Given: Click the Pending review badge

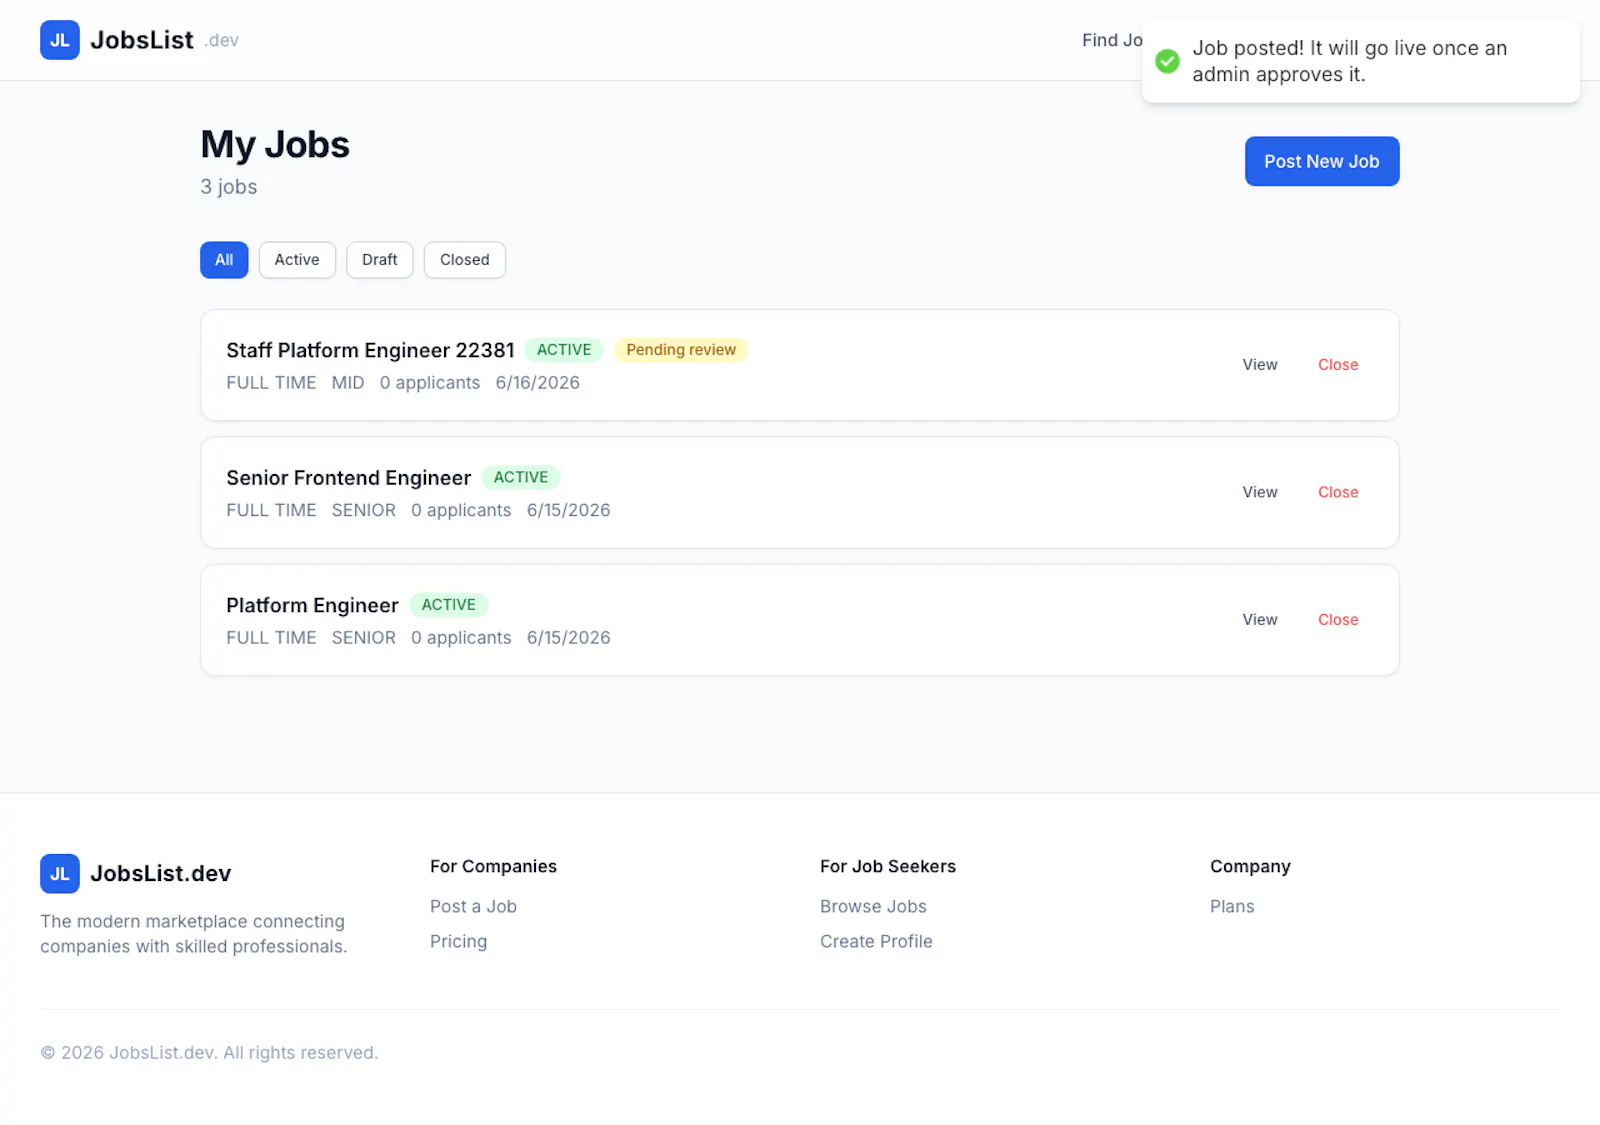Looking at the screenshot, I should [x=681, y=350].
